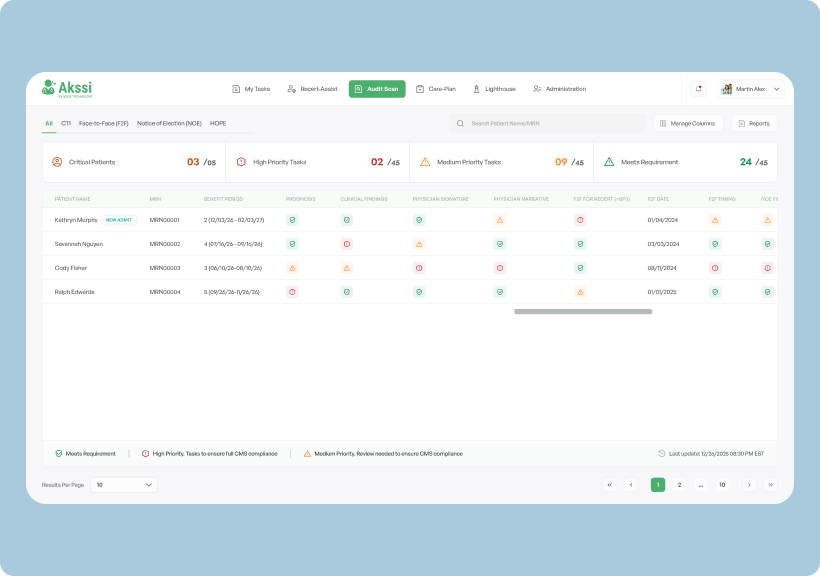Click Kathryn Murphy's F2F for Recert alert icon
Viewport: 820px width, 576px height.
point(580,220)
